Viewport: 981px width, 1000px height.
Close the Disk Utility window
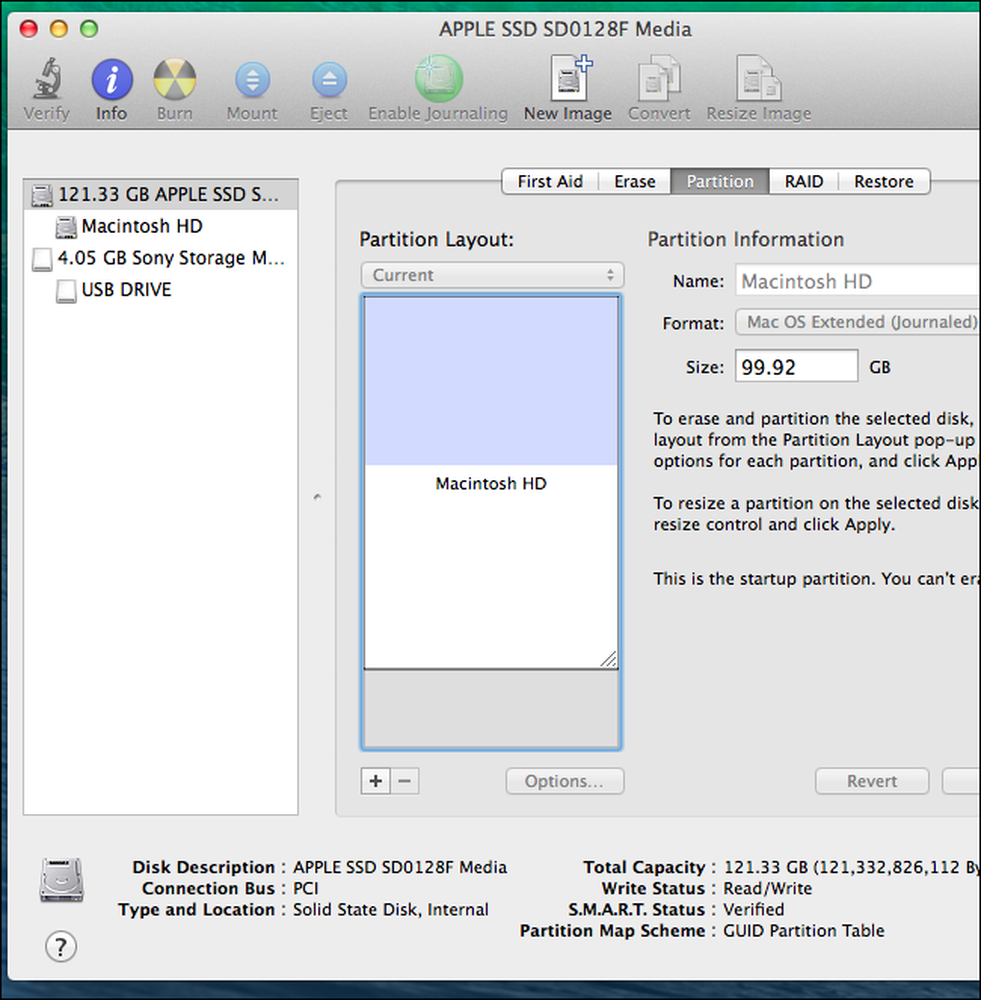point(29,29)
